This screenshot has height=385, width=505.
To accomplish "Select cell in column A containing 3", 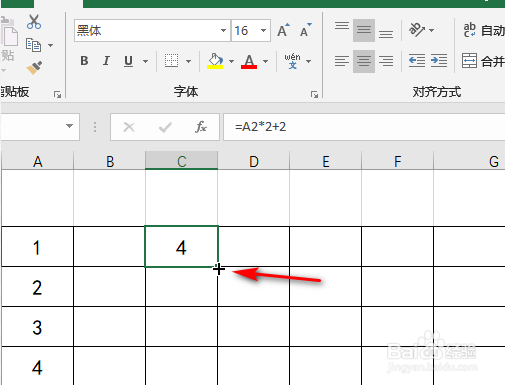I will coord(37,327).
